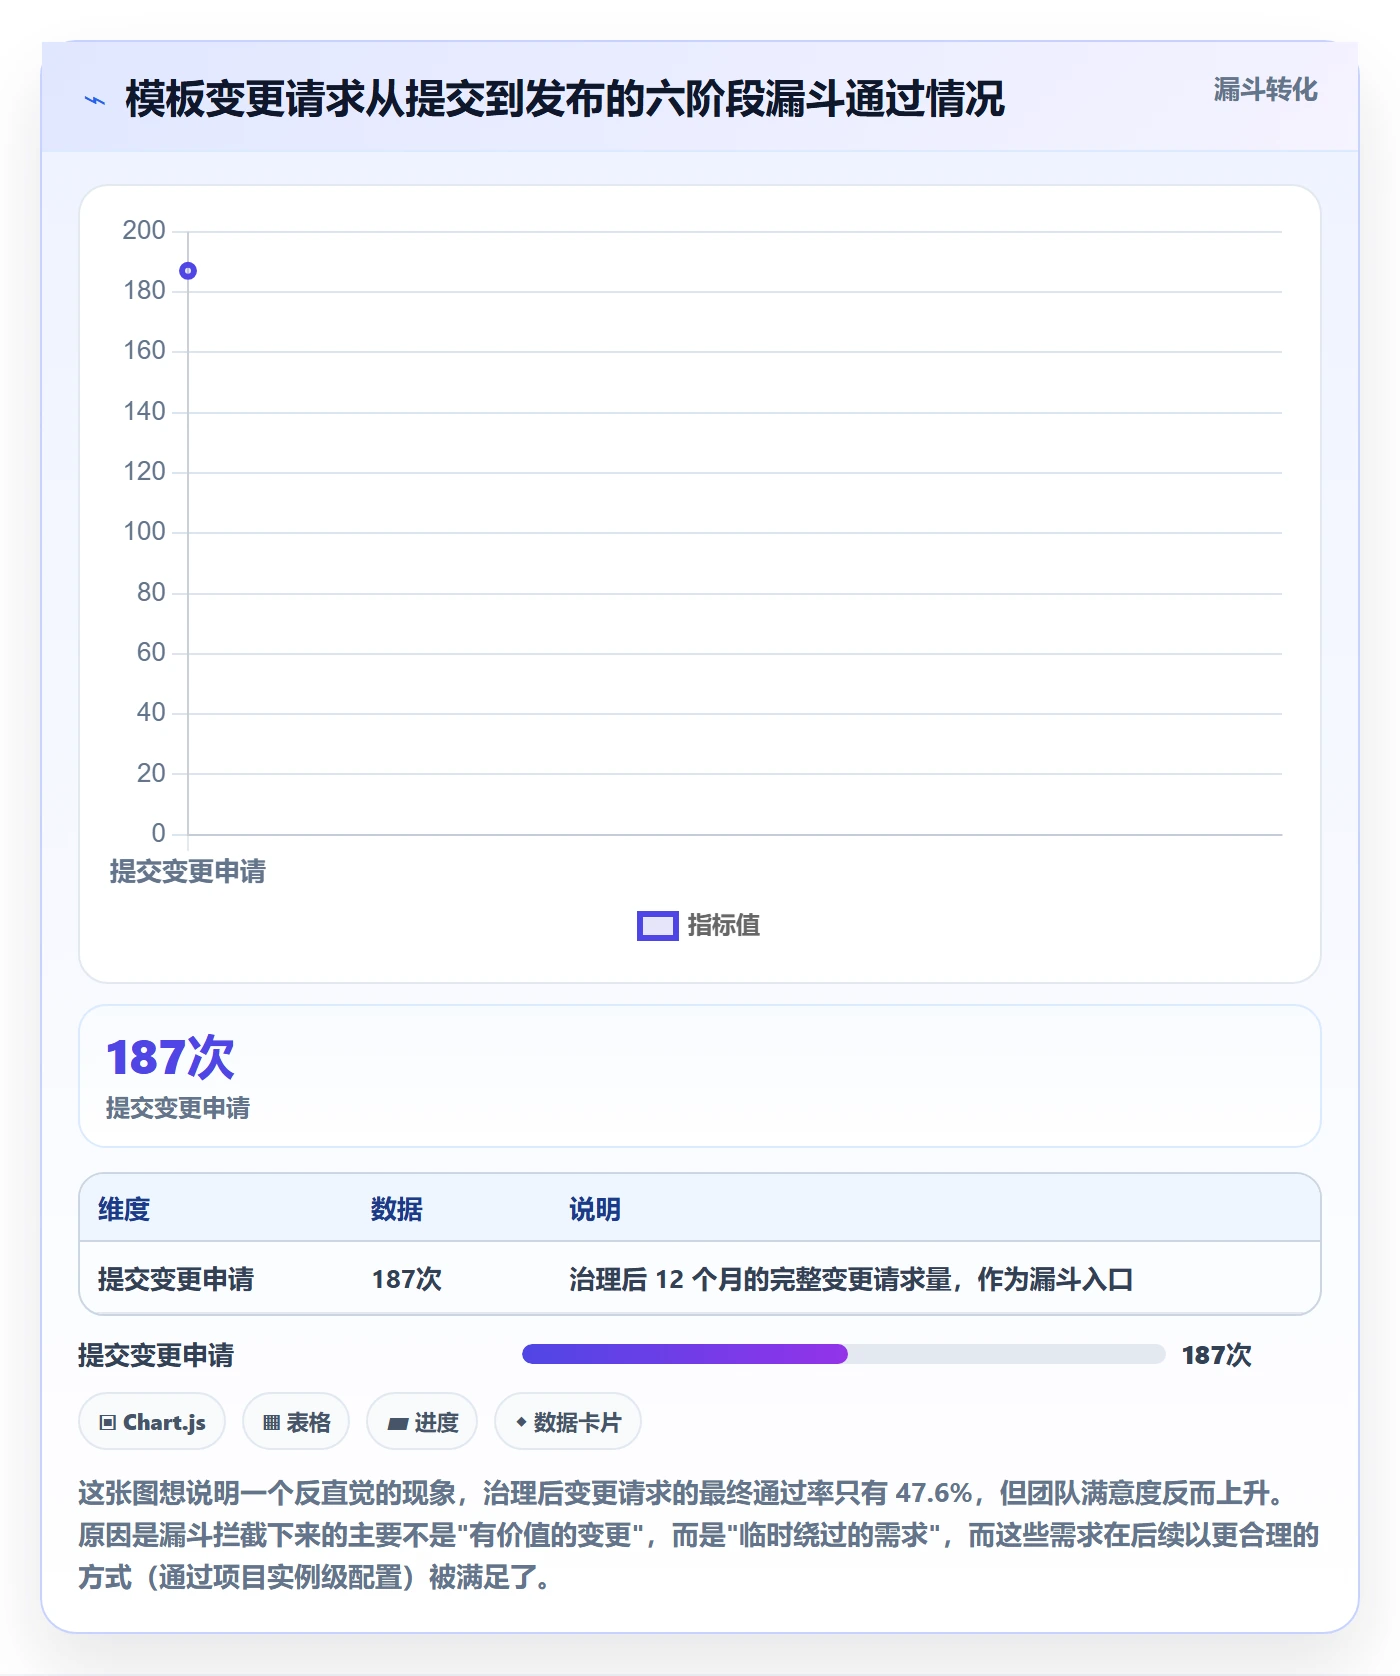The image size is (1400, 1676).
Task: Click the 数据 table column header
Action: click(x=397, y=1210)
